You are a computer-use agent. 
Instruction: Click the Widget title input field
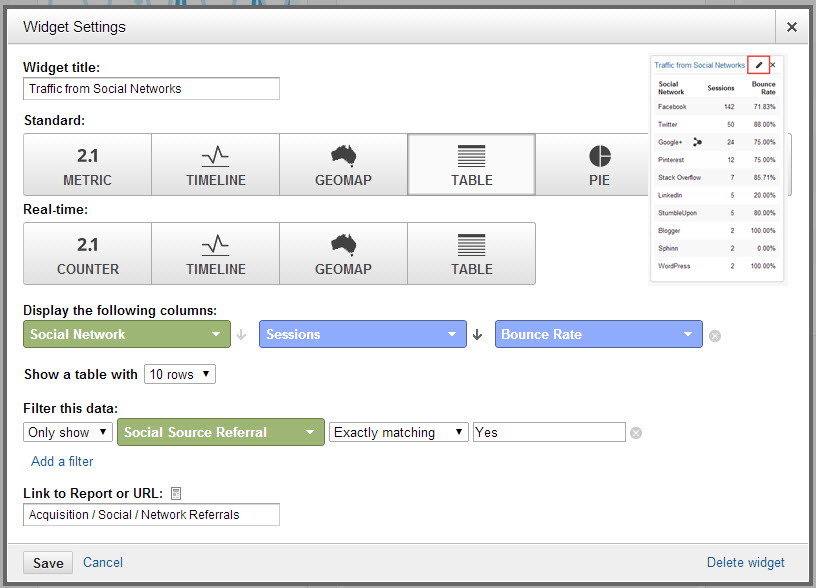pos(151,88)
